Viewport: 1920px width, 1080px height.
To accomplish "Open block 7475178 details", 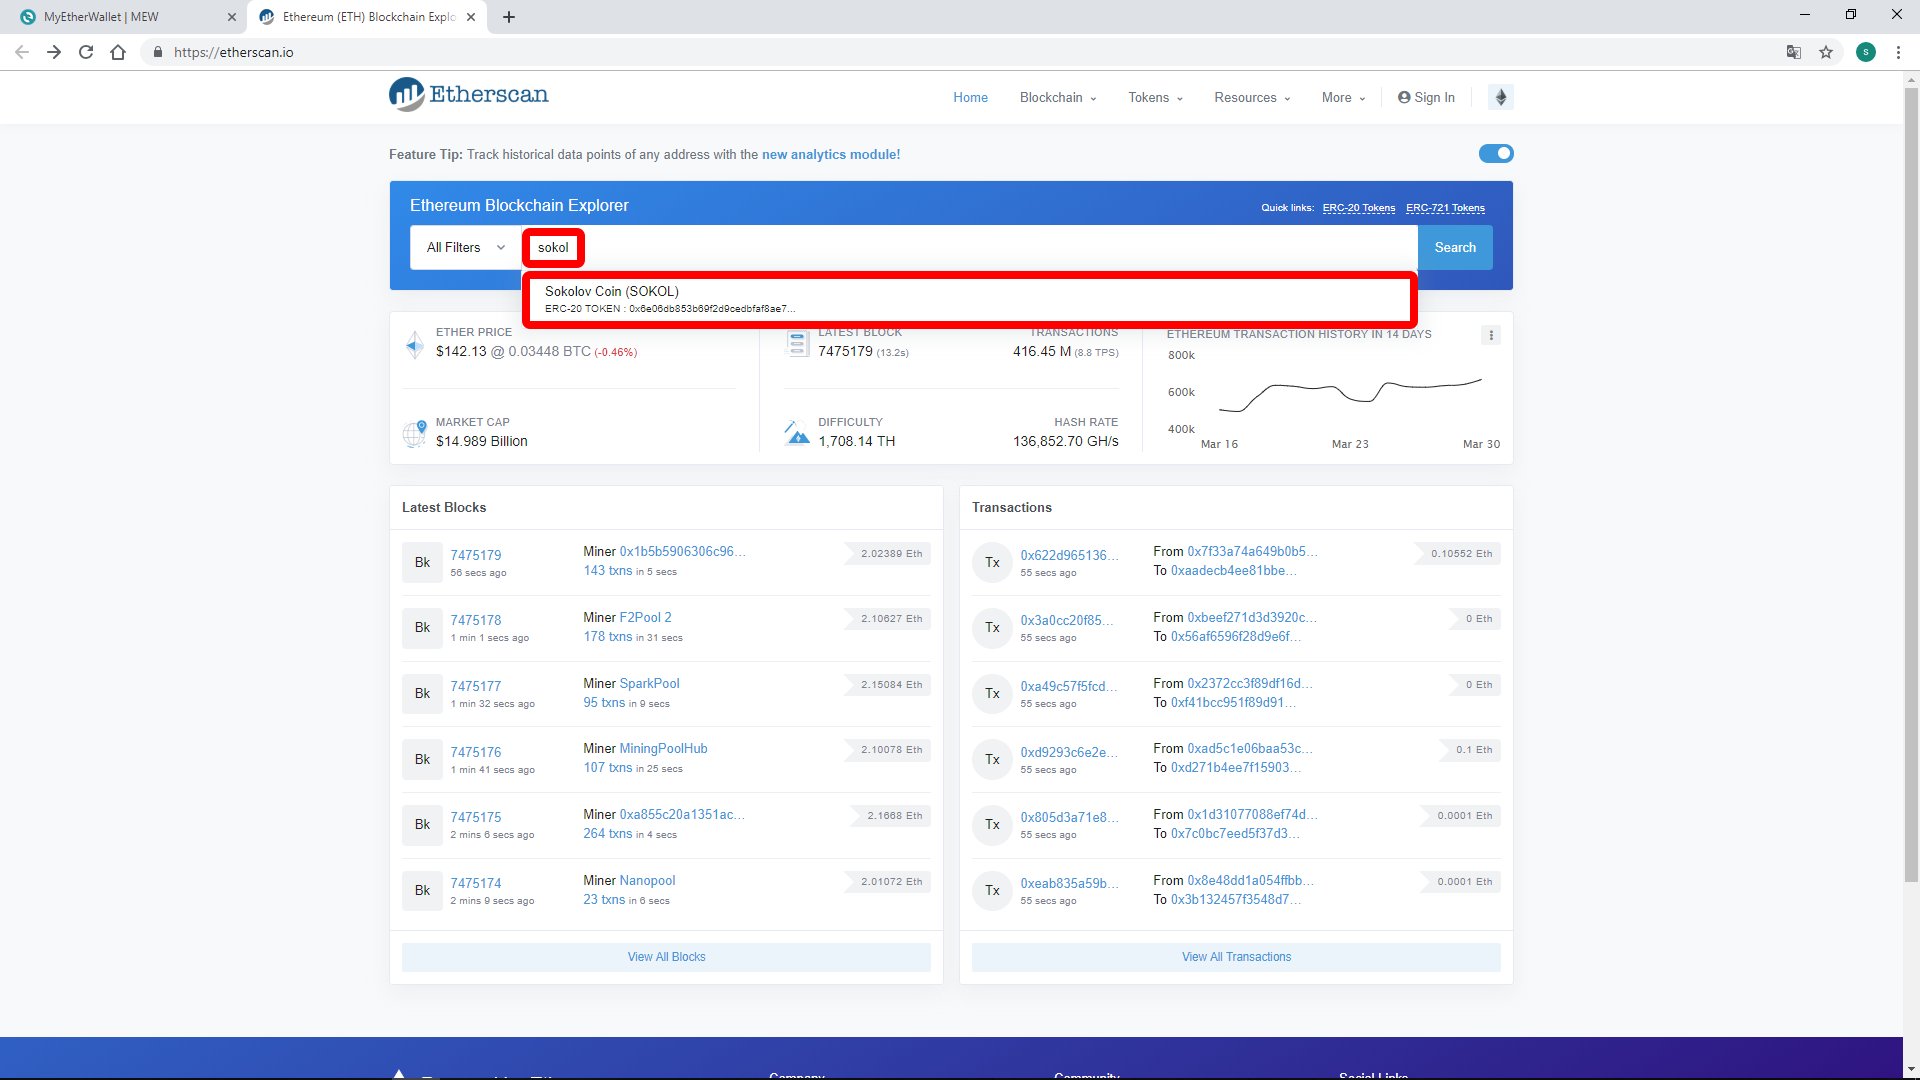I will [476, 620].
